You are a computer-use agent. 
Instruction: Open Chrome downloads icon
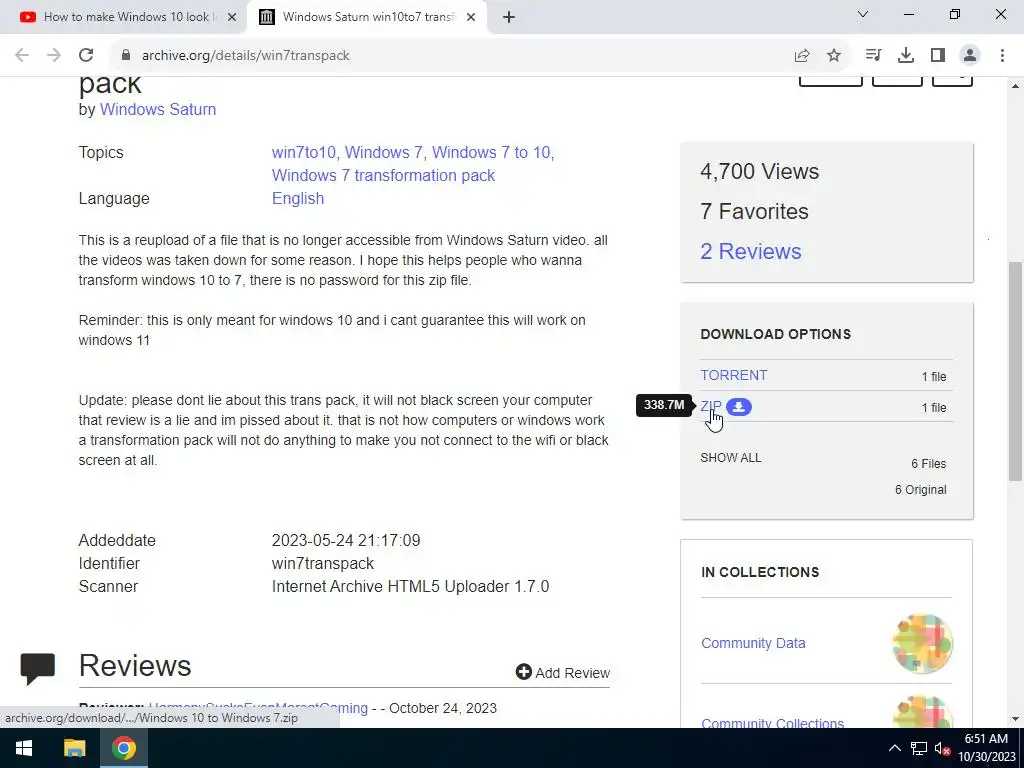(906, 56)
